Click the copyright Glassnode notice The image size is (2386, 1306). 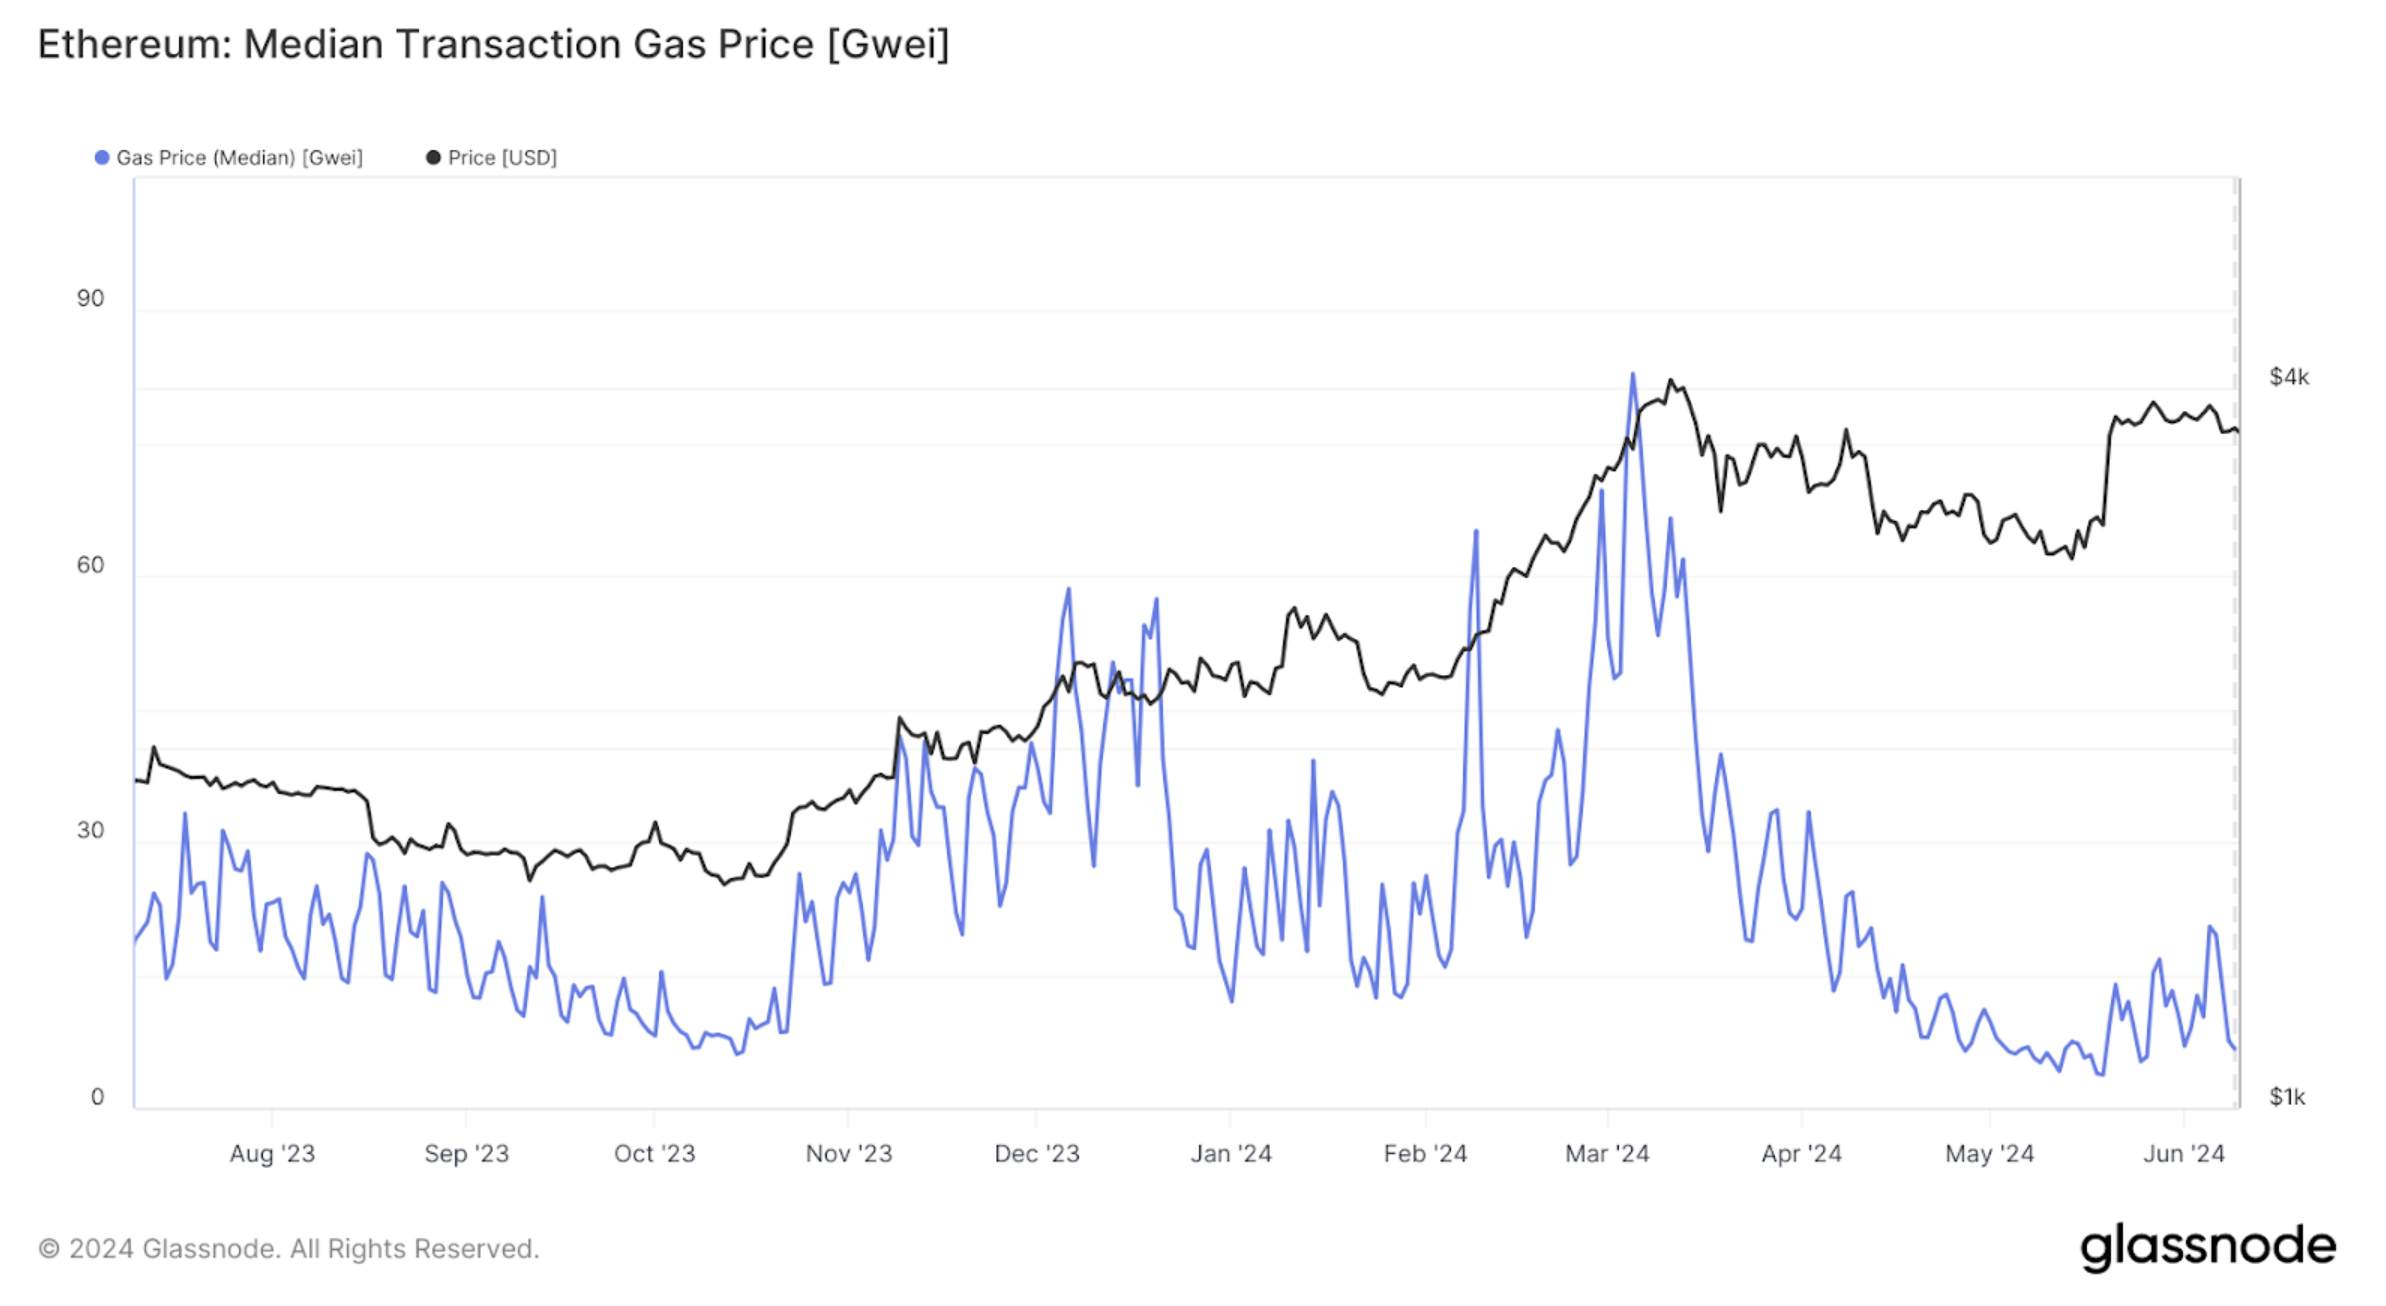click(289, 1249)
